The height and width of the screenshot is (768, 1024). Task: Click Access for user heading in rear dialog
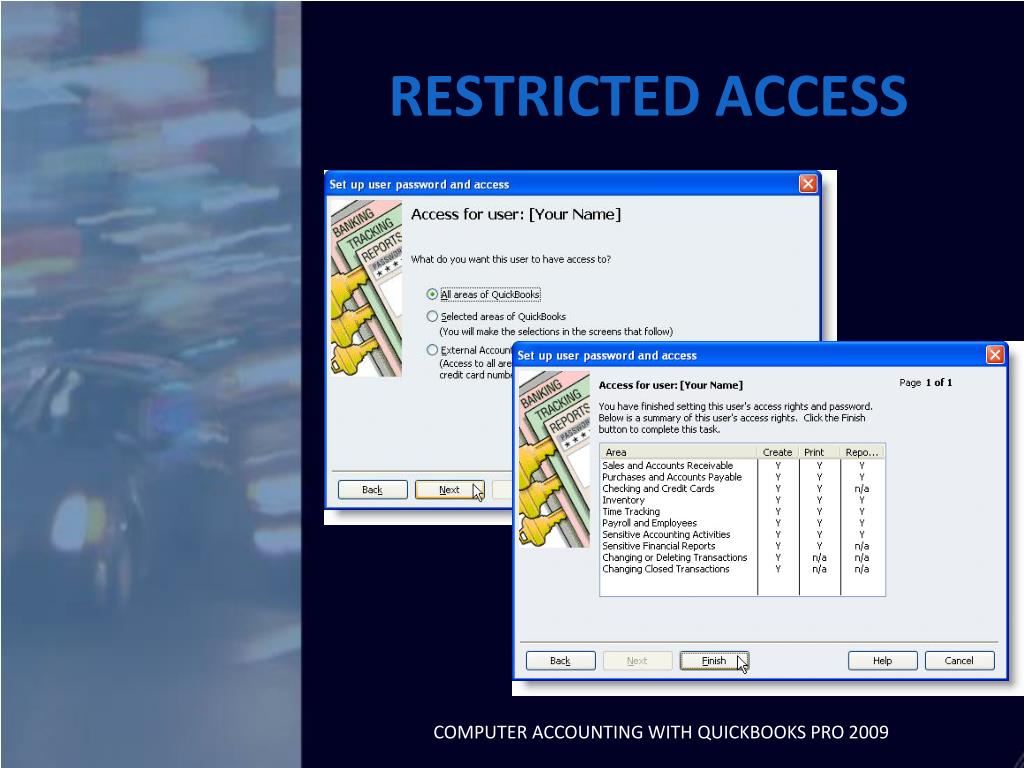(x=516, y=214)
